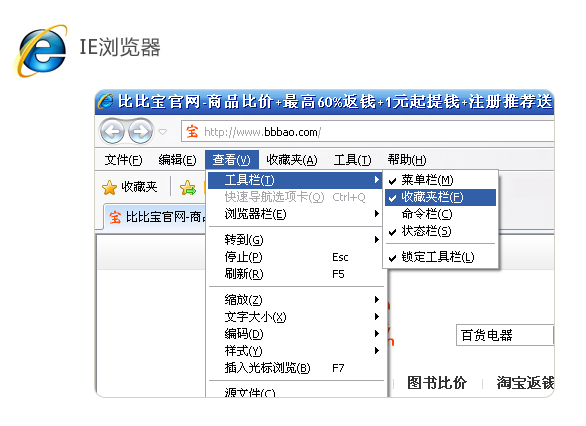The height and width of the screenshot is (426, 586).
Task: Expand the 缩放(Z) submenu
Action: pyautogui.click(x=294, y=300)
